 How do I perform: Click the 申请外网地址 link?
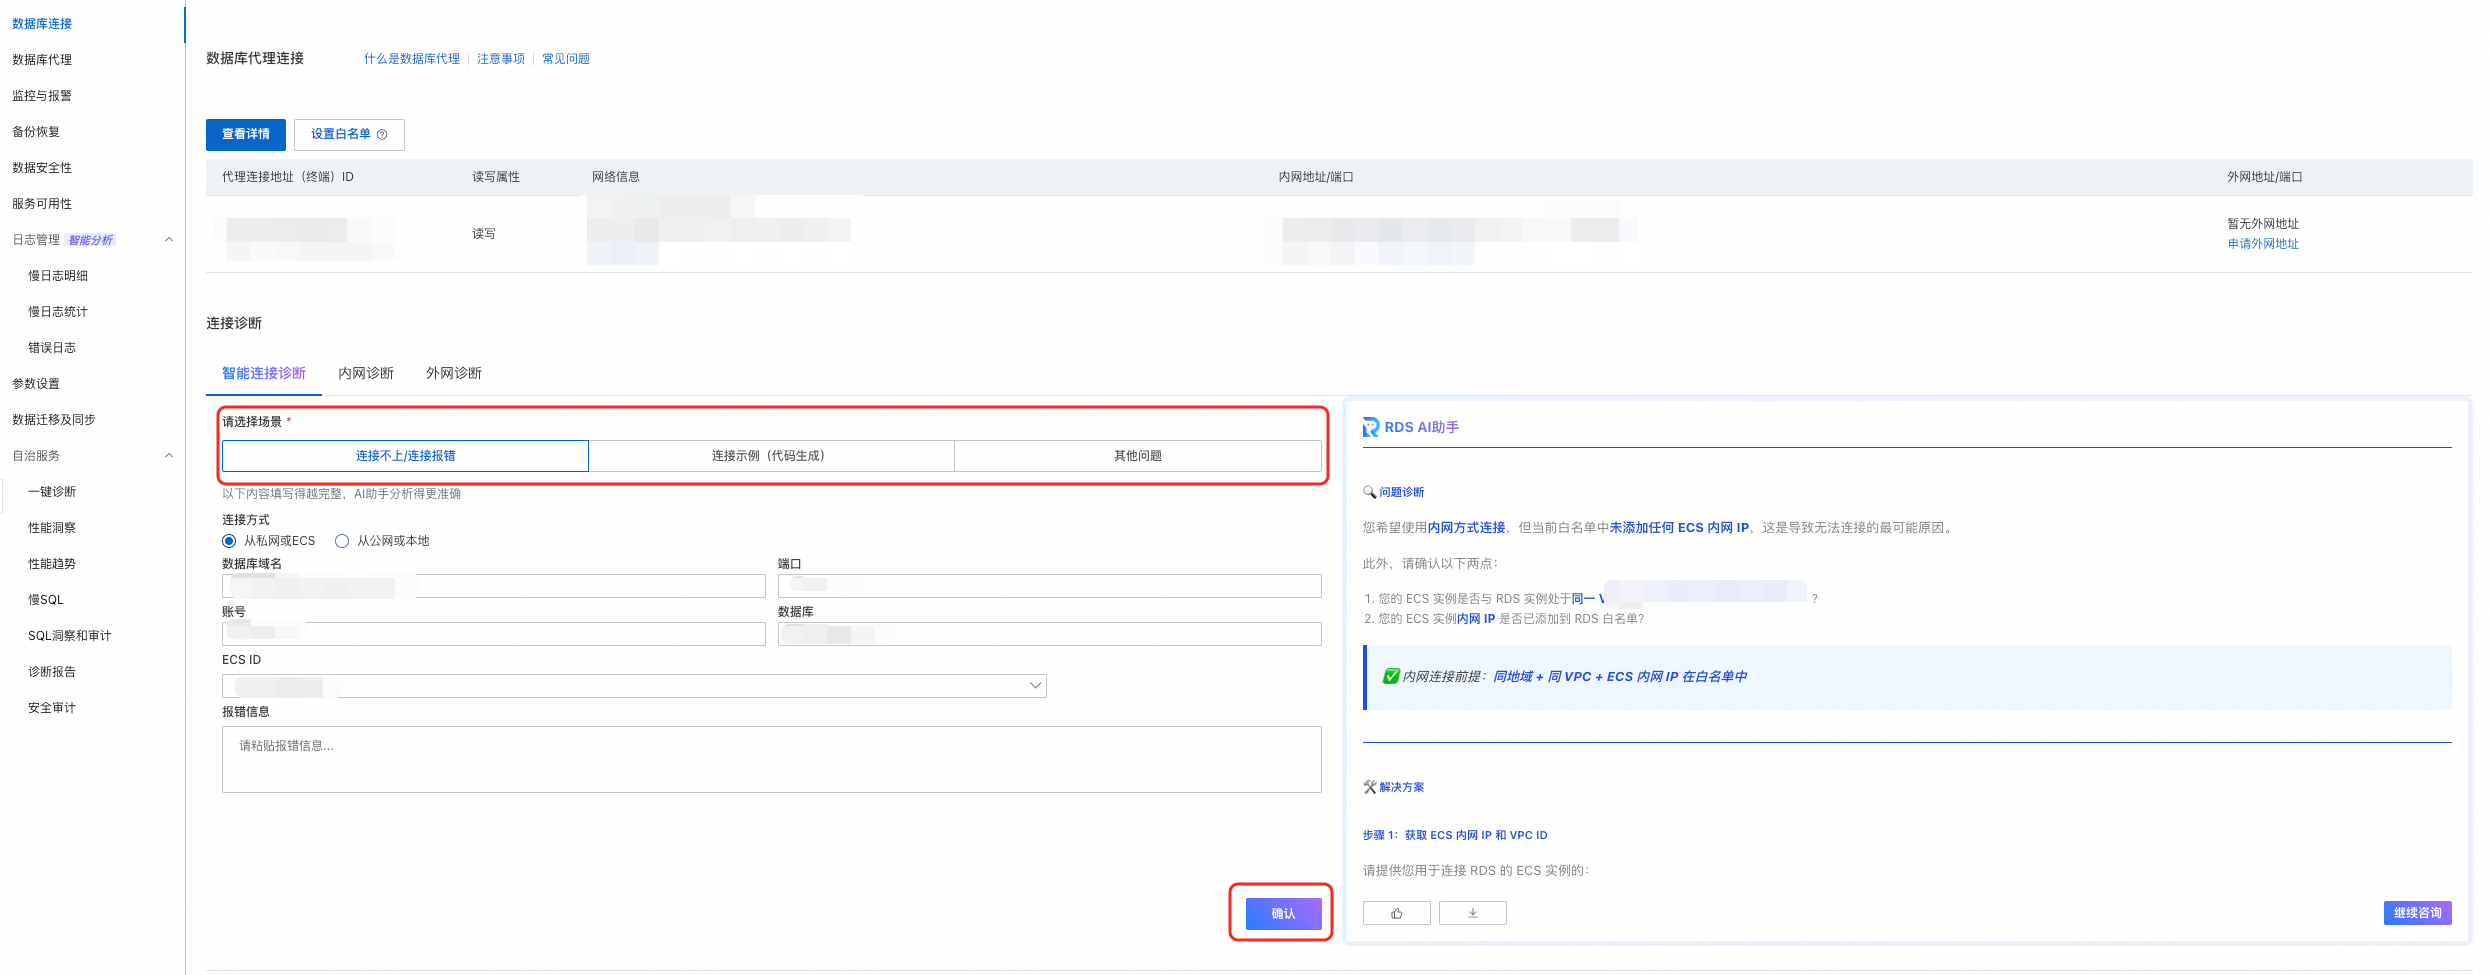pos(2263,244)
